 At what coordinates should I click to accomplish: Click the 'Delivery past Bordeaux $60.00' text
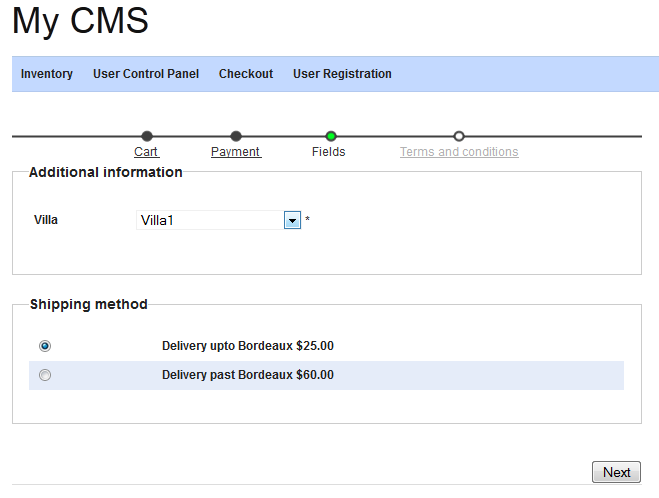(248, 375)
